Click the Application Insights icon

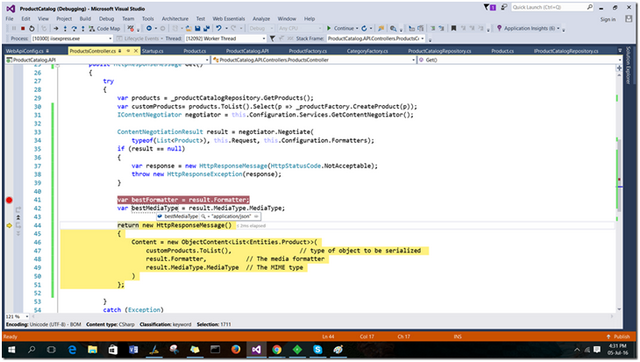point(499,28)
